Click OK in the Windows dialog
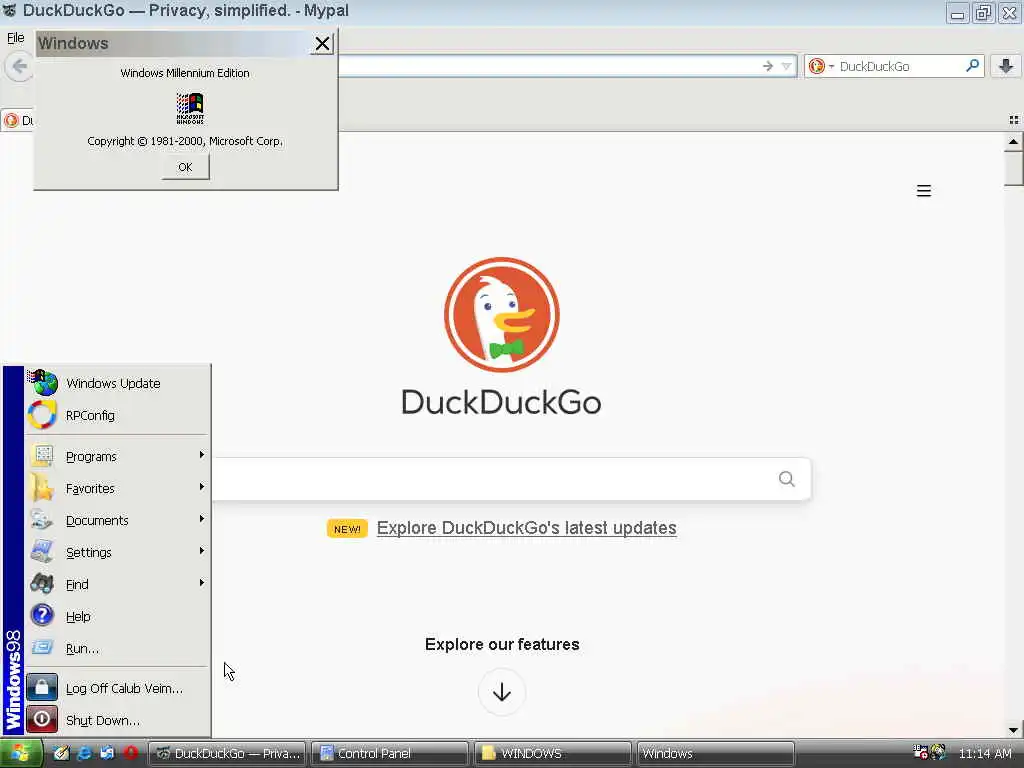Viewport: 1024px width, 768px height. point(185,167)
